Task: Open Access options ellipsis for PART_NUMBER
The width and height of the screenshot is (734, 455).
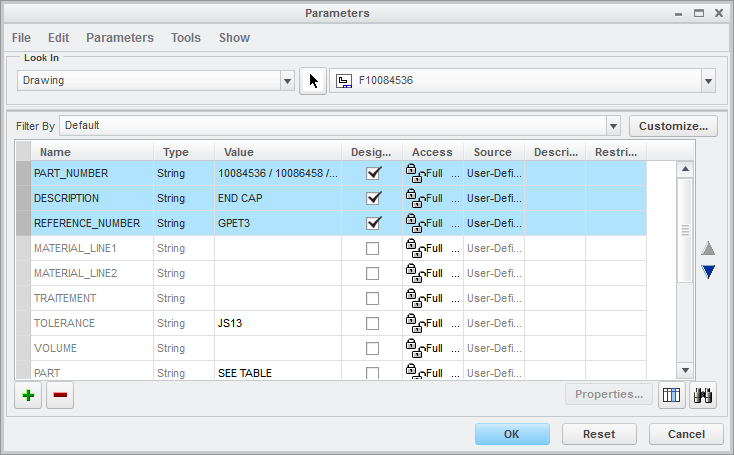Action: point(455,175)
